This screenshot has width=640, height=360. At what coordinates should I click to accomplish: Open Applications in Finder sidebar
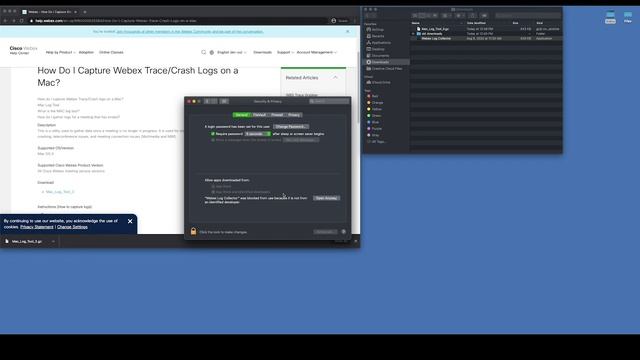[378, 42]
